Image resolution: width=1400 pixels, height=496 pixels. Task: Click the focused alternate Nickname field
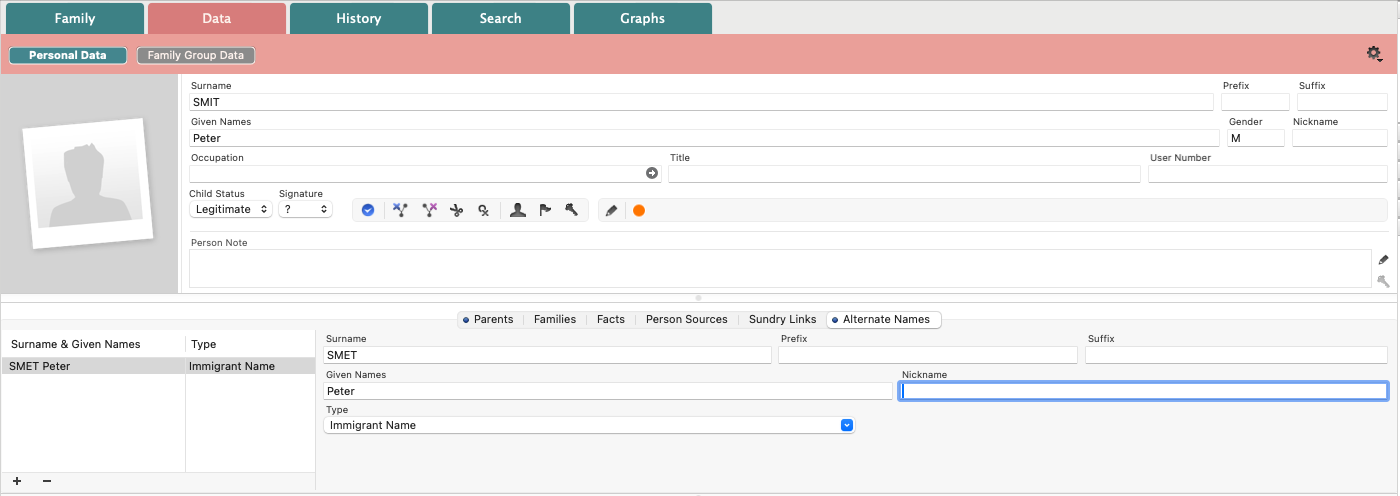1144,391
